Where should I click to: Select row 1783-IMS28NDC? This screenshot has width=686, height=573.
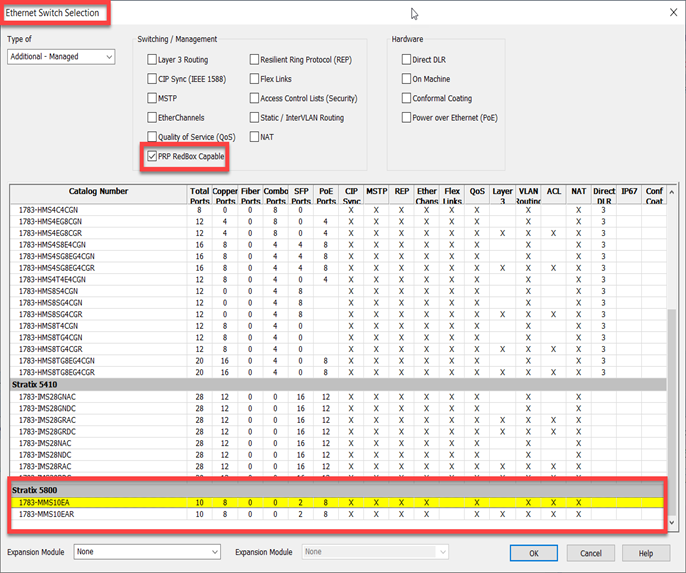pos(337,454)
